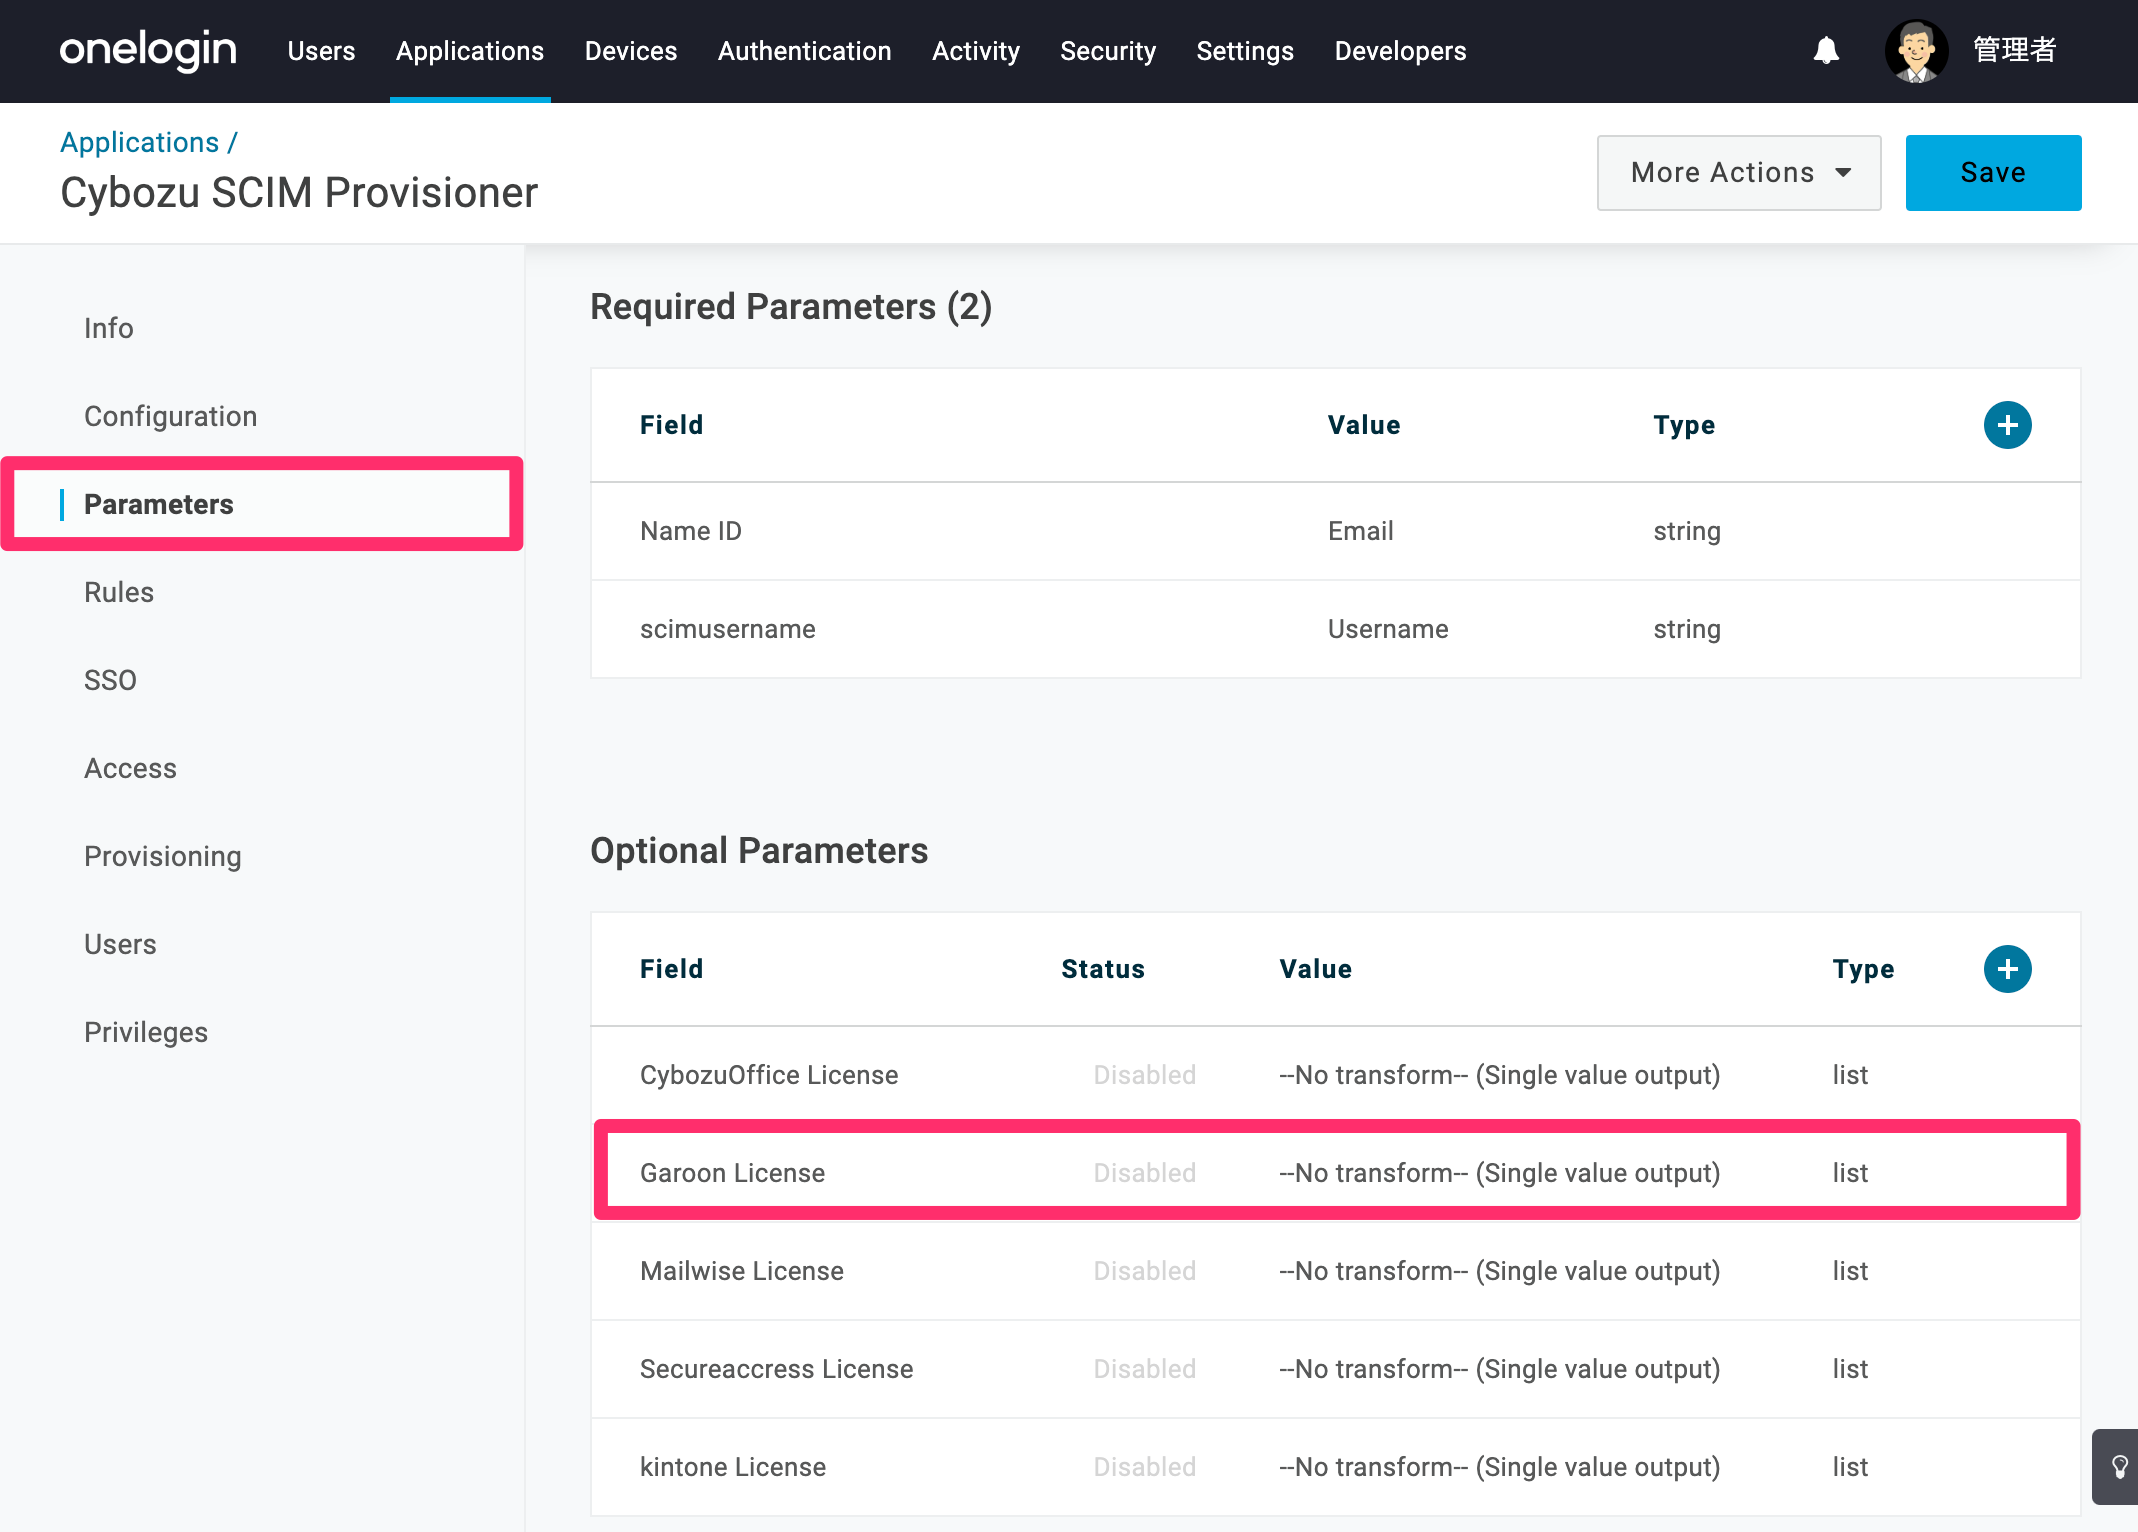This screenshot has height=1532, width=2138.
Task: Expand the More Actions dropdown
Action: pos(1739,173)
